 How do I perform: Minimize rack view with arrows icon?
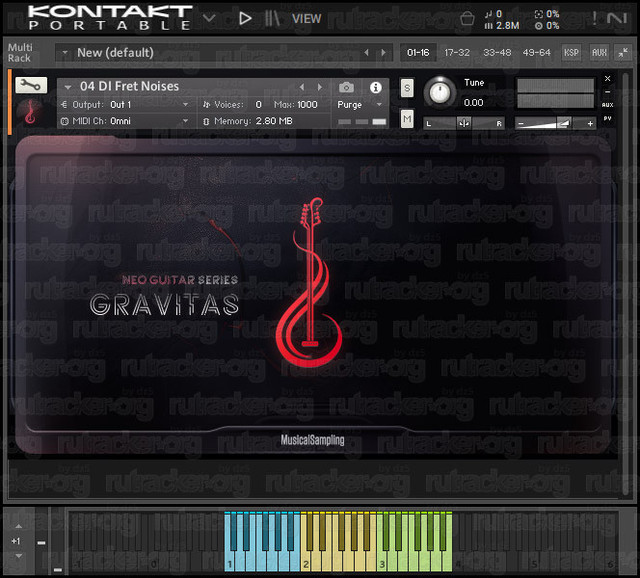[x=623, y=53]
